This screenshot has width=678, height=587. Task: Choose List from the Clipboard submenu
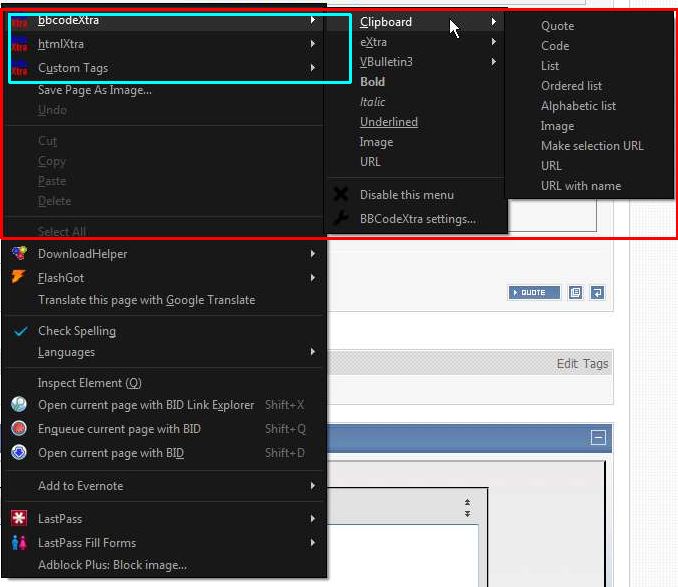point(550,66)
